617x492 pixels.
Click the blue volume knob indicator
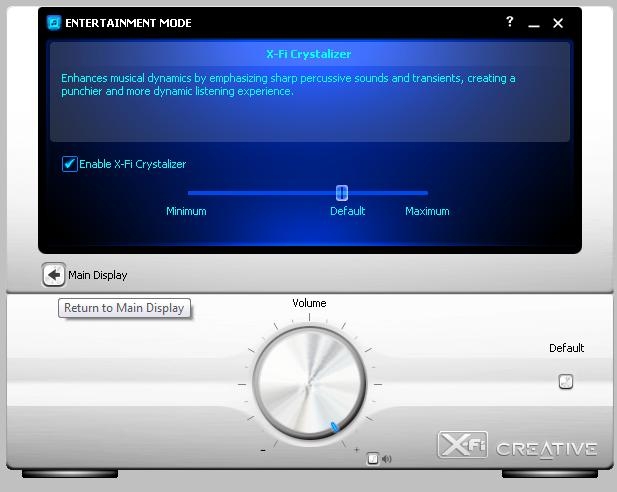click(335, 427)
